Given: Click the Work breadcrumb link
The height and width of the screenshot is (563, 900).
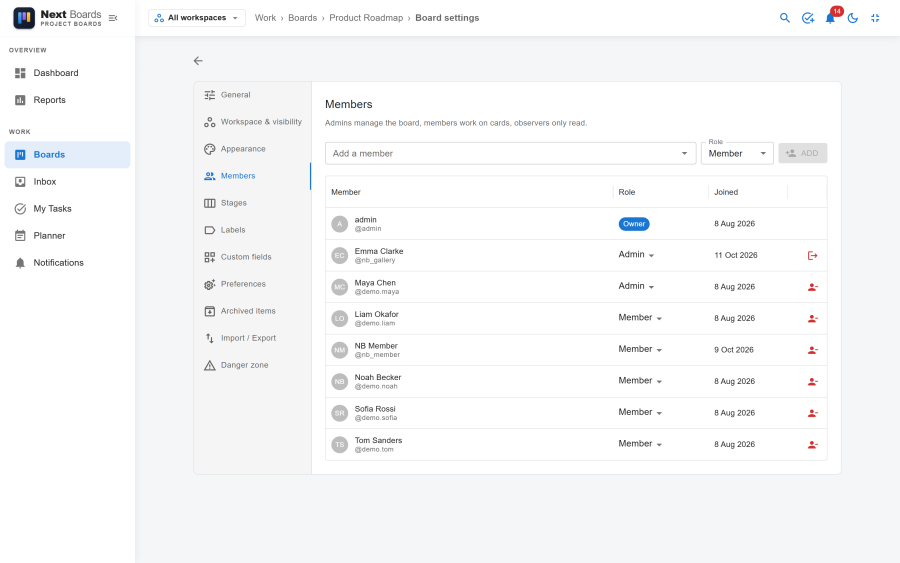Looking at the screenshot, I should click(265, 18).
